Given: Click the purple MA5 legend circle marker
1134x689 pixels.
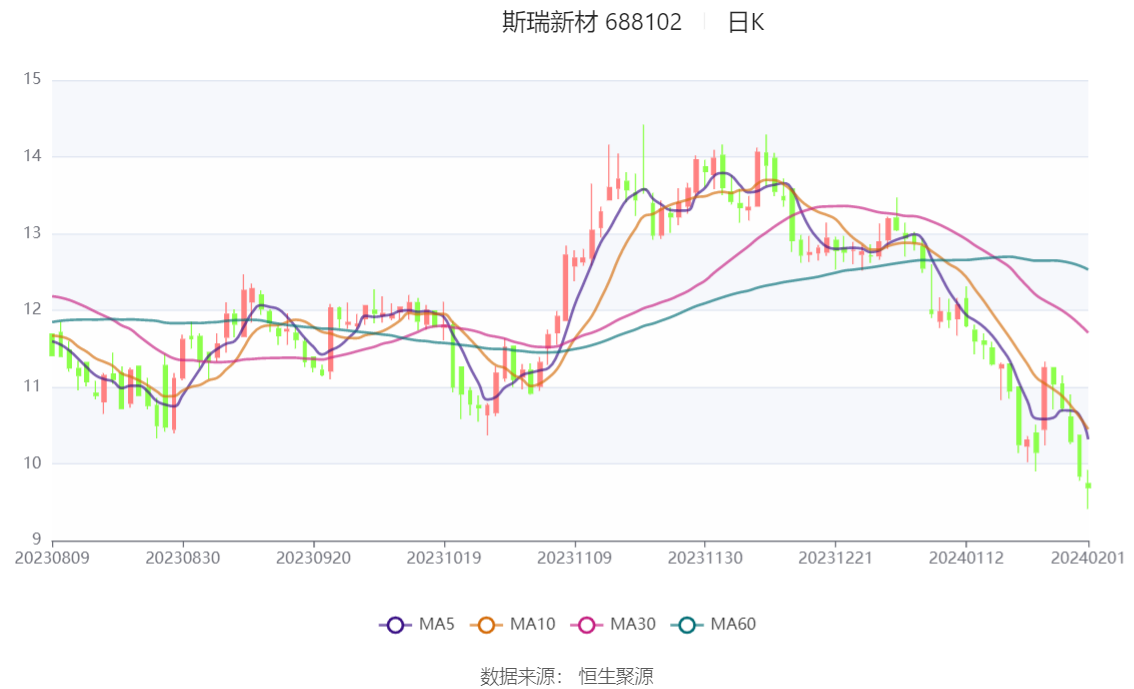Looking at the screenshot, I should [395, 625].
